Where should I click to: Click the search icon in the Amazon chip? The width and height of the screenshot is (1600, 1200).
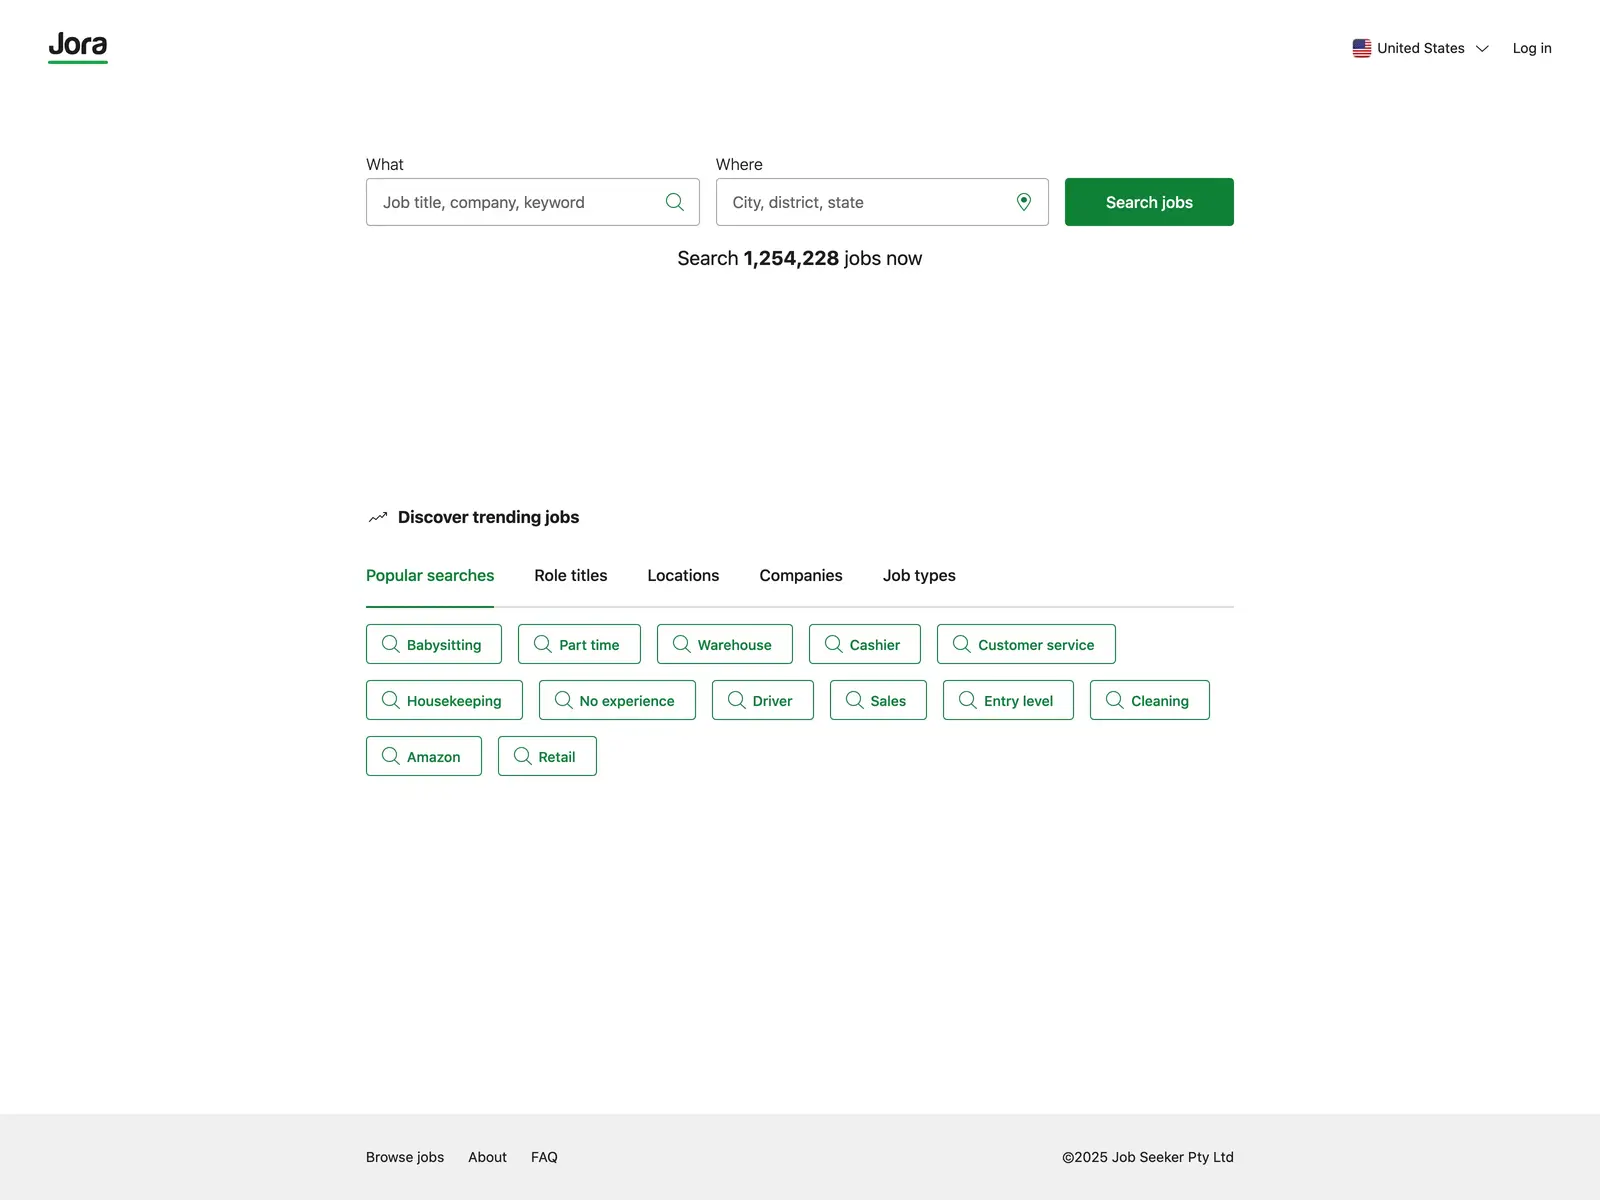coord(391,756)
